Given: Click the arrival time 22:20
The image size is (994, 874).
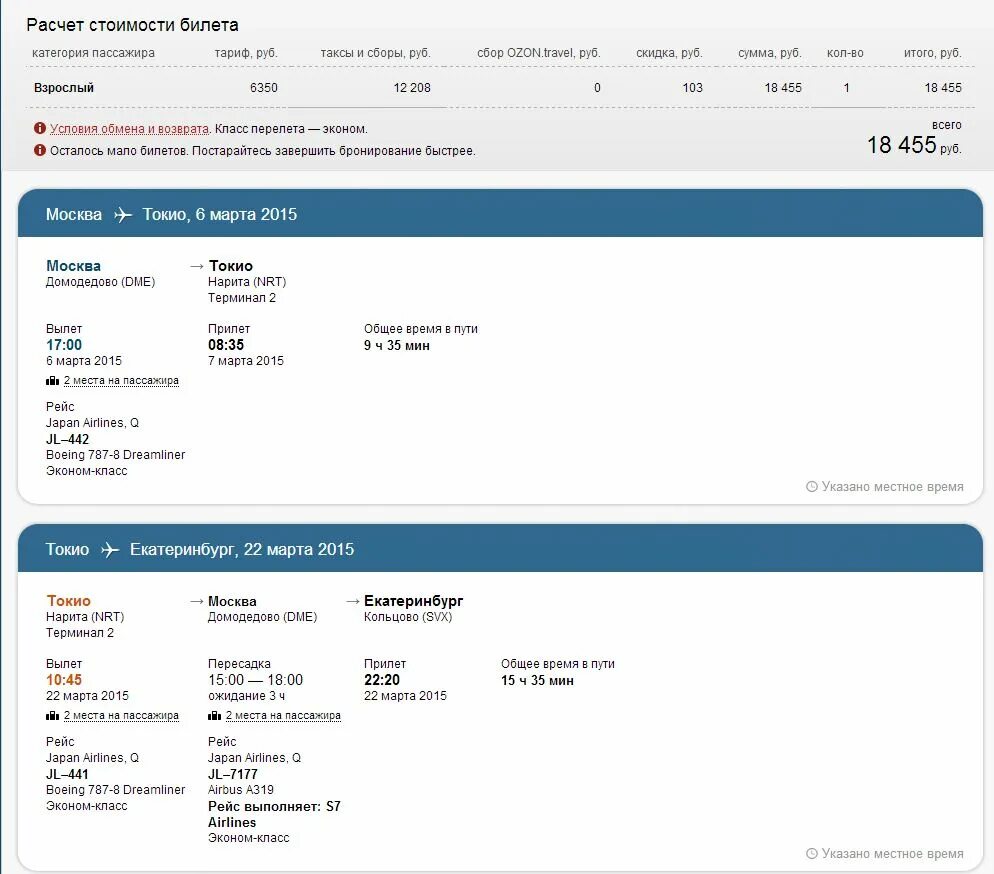Looking at the screenshot, I should [x=382, y=679].
